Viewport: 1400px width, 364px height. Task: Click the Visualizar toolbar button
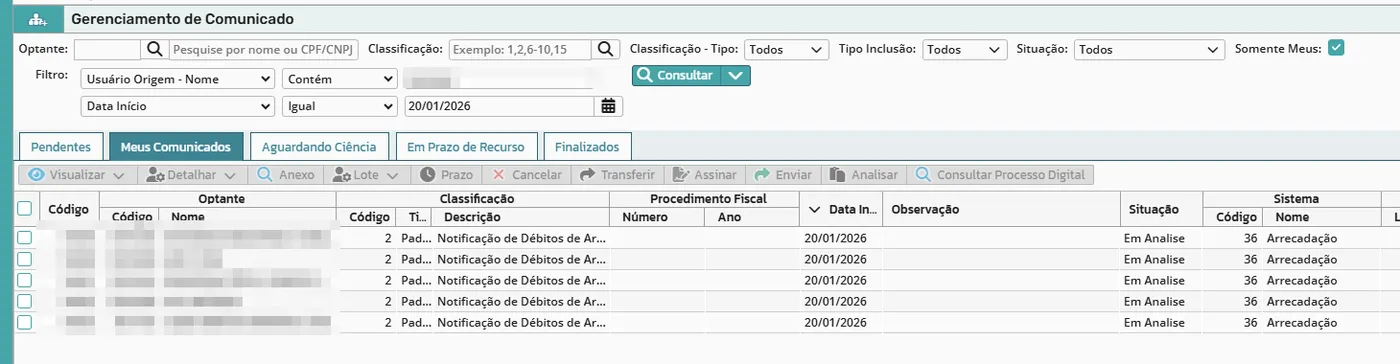pos(78,174)
